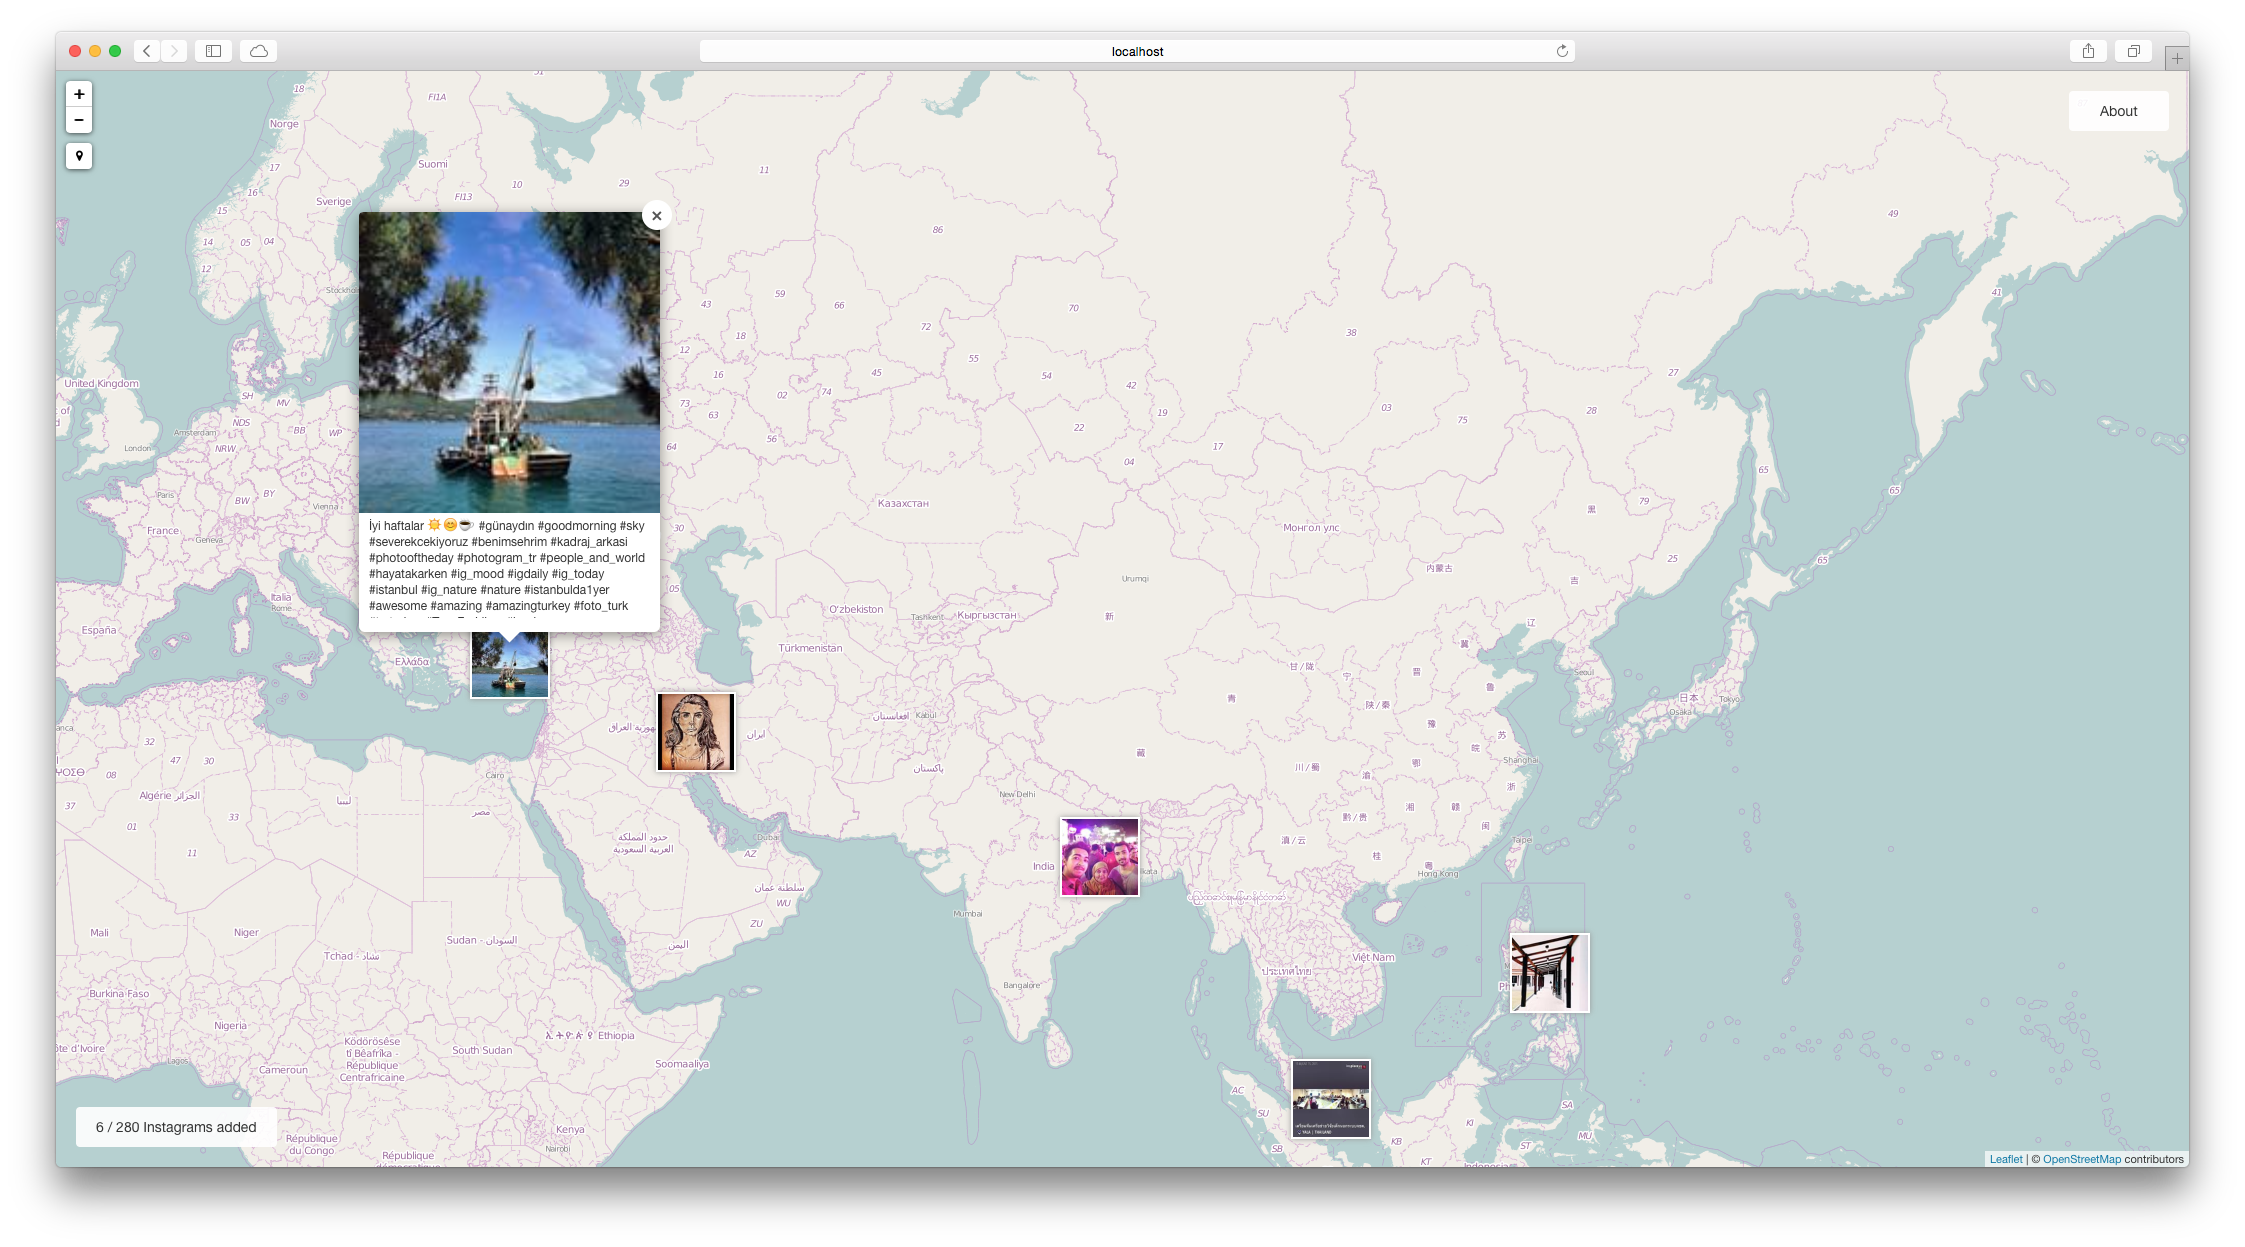Open the meeting room marker near Malaysia
This screenshot has height=1247, width=2245.
point(1331,1099)
